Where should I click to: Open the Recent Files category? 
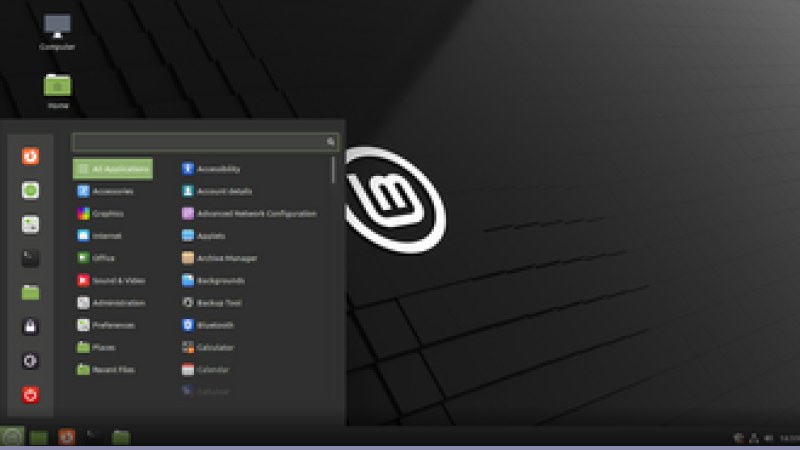click(x=113, y=370)
